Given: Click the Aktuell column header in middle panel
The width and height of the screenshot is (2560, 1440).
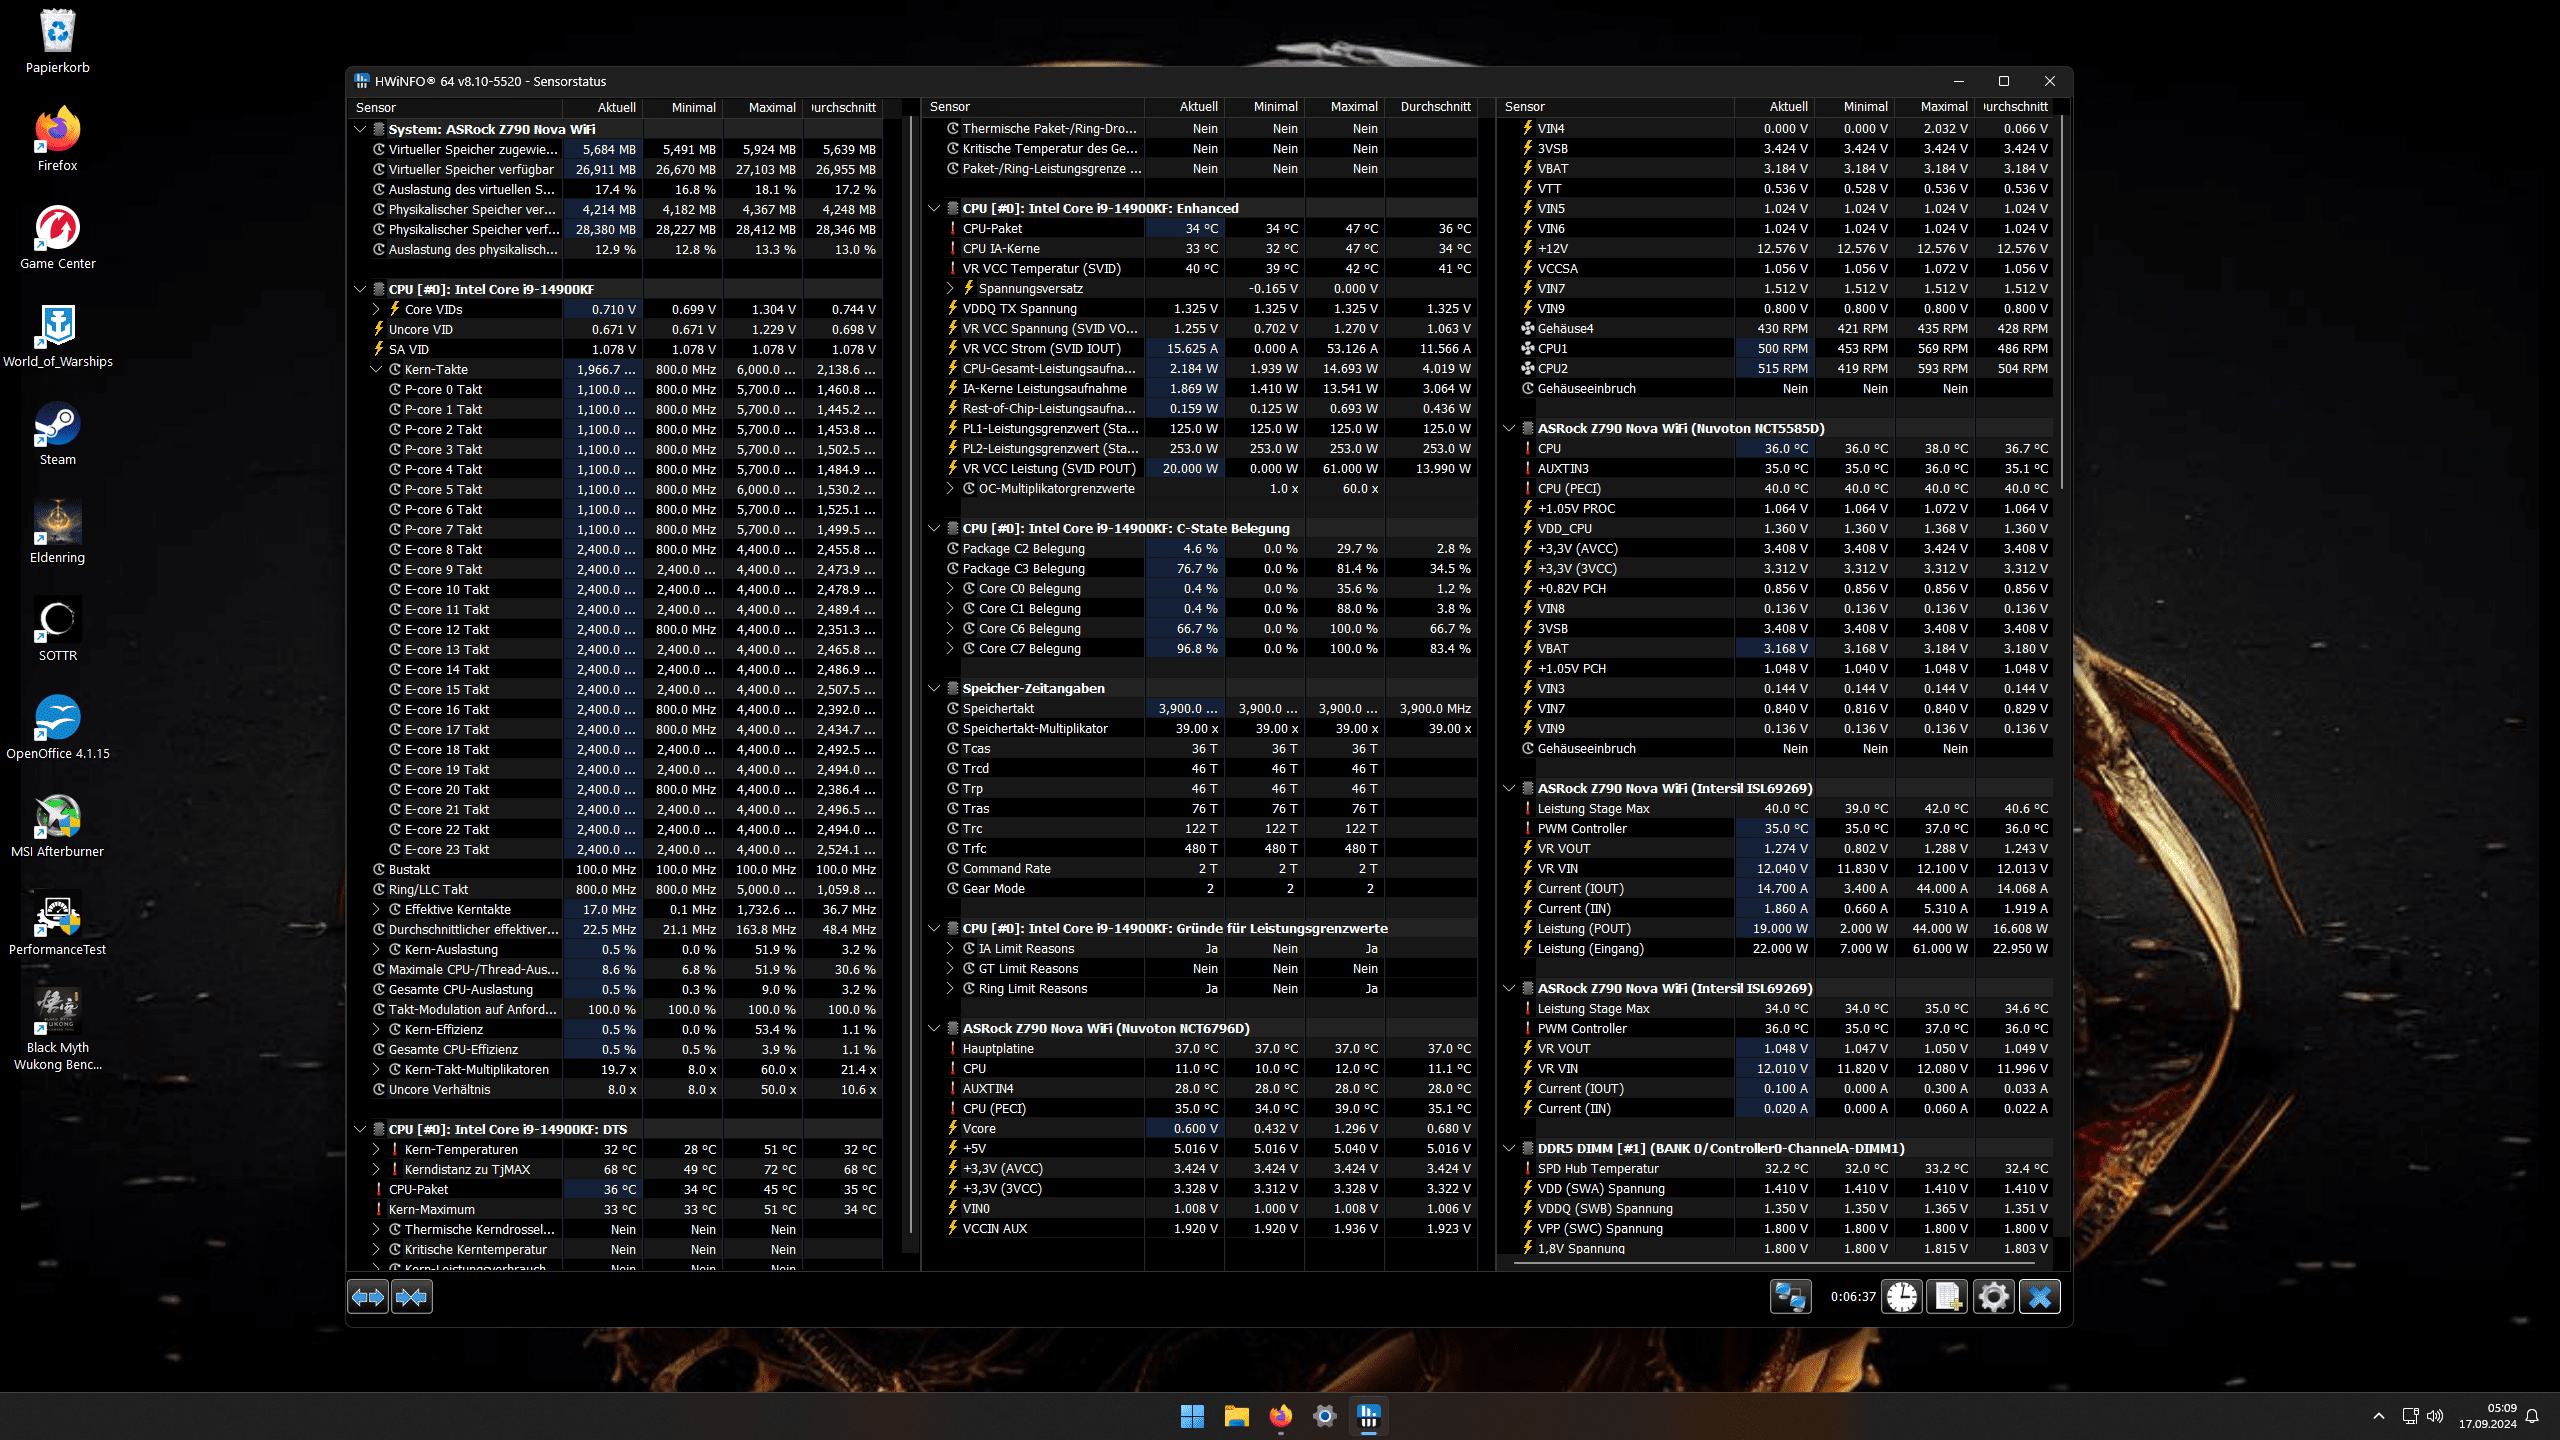Looking at the screenshot, I should coord(1197,106).
